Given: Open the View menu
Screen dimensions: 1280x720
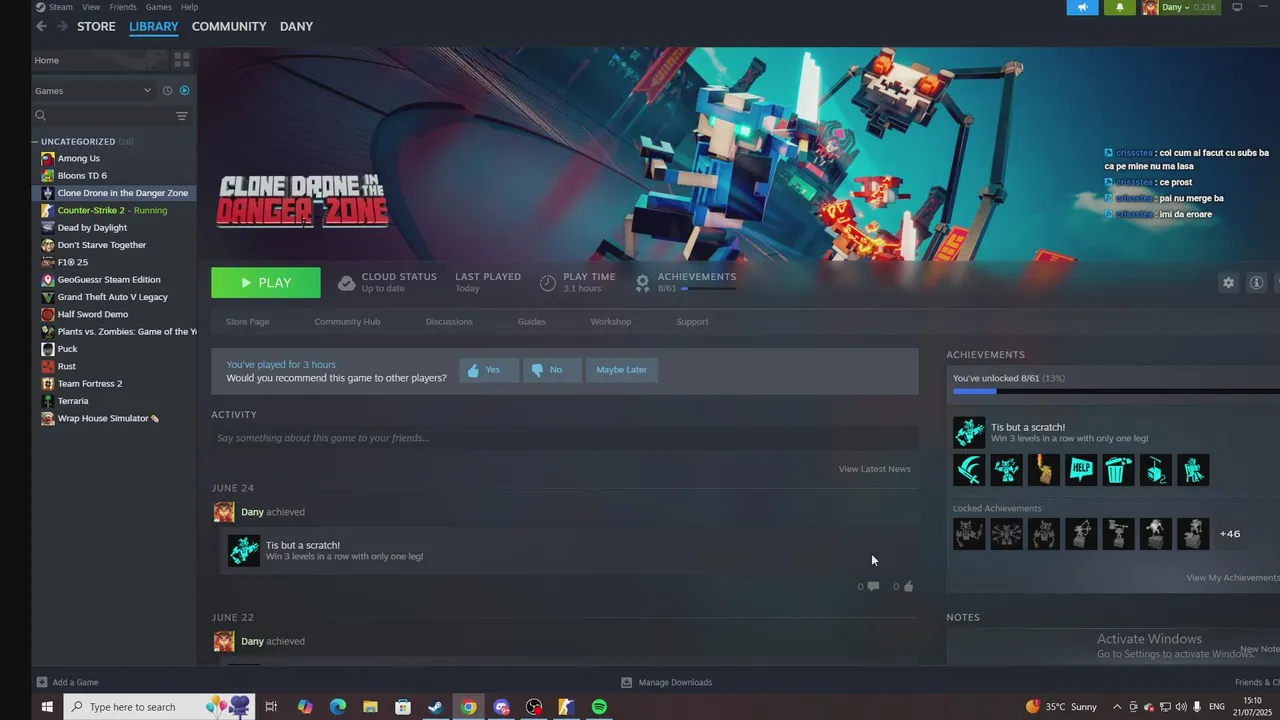Looking at the screenshot, I should tap(91, 7).
